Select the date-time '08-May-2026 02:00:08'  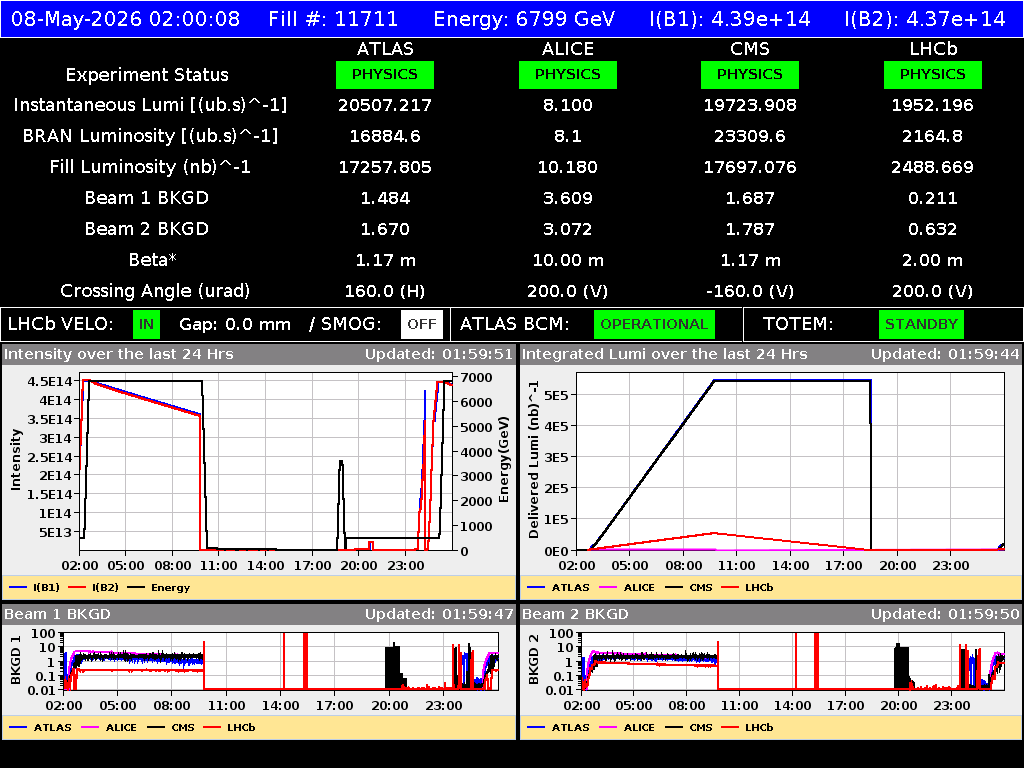tap(125, 19)
